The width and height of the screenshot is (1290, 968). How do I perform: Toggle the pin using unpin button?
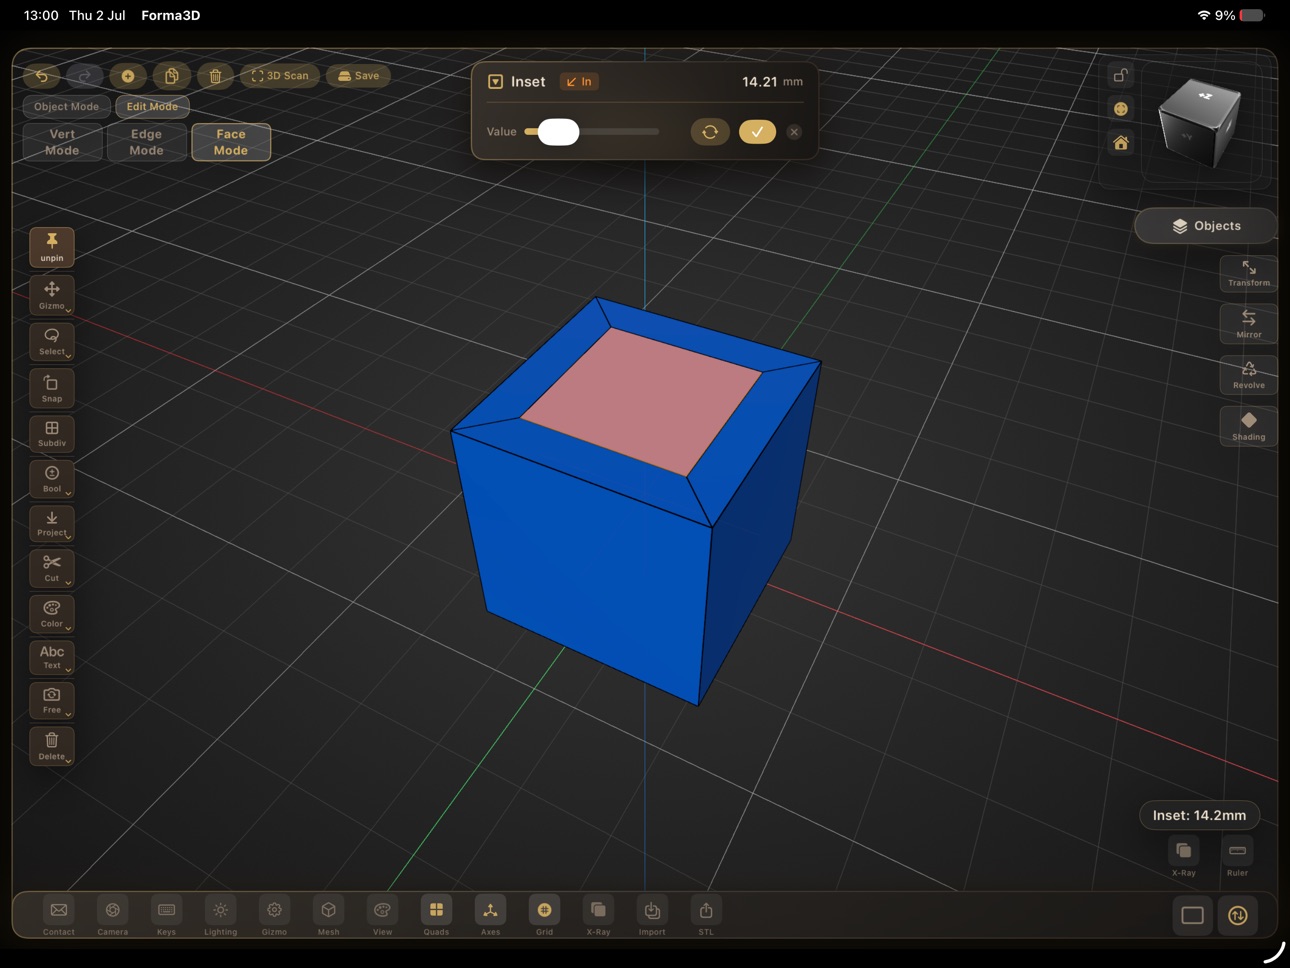tap(52, 247)
